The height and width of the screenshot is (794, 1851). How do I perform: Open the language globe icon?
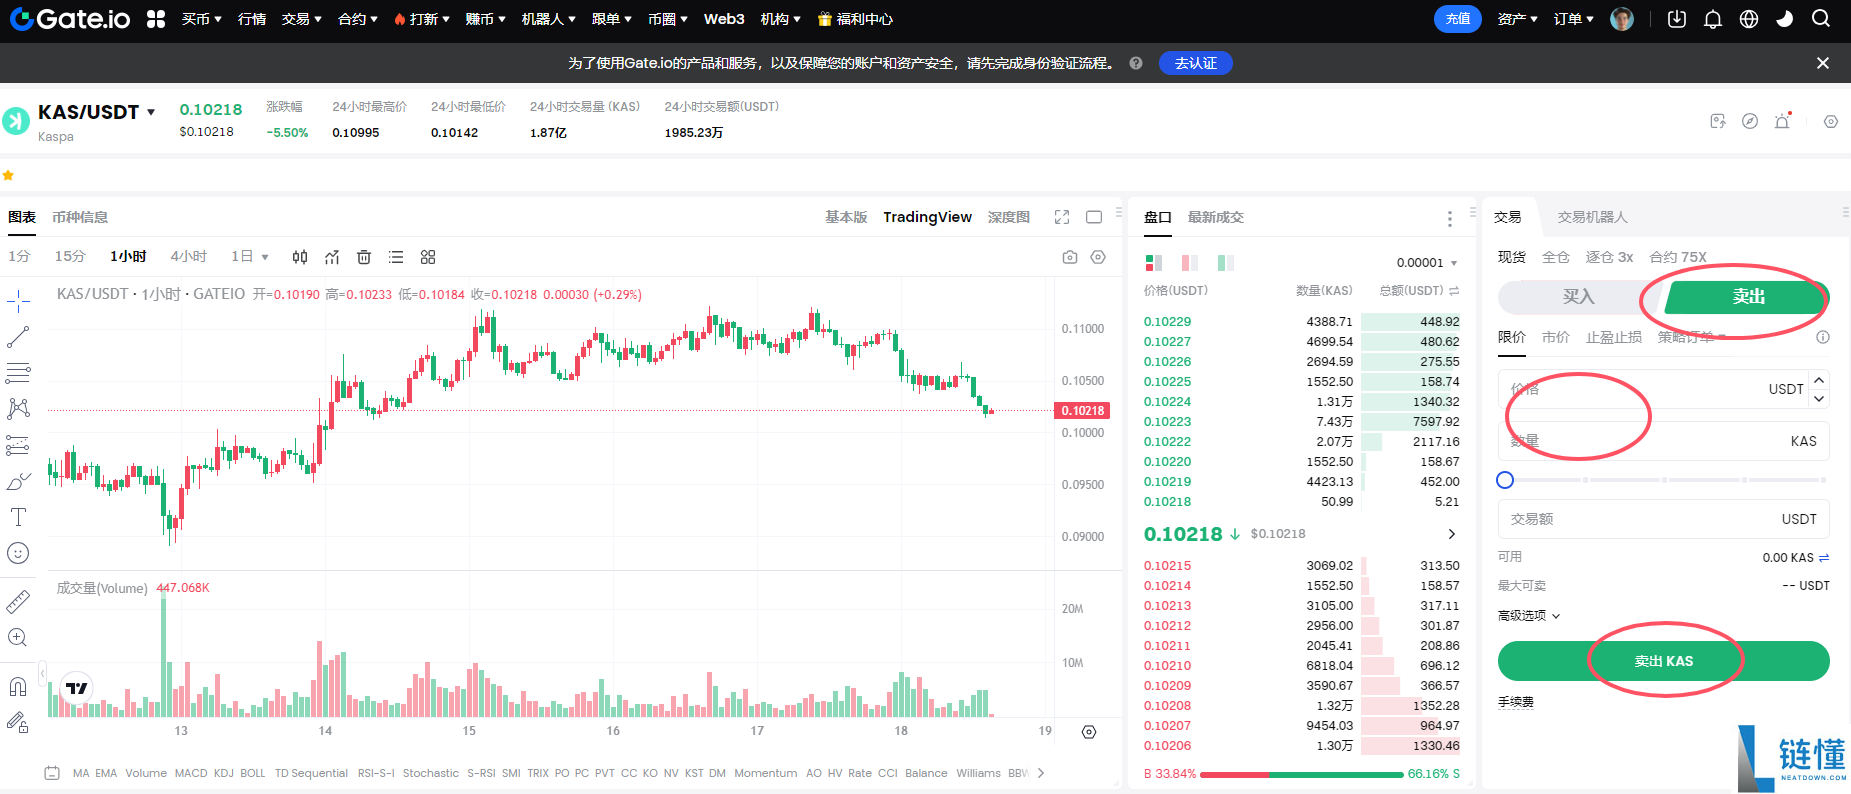pos(1749,19)
